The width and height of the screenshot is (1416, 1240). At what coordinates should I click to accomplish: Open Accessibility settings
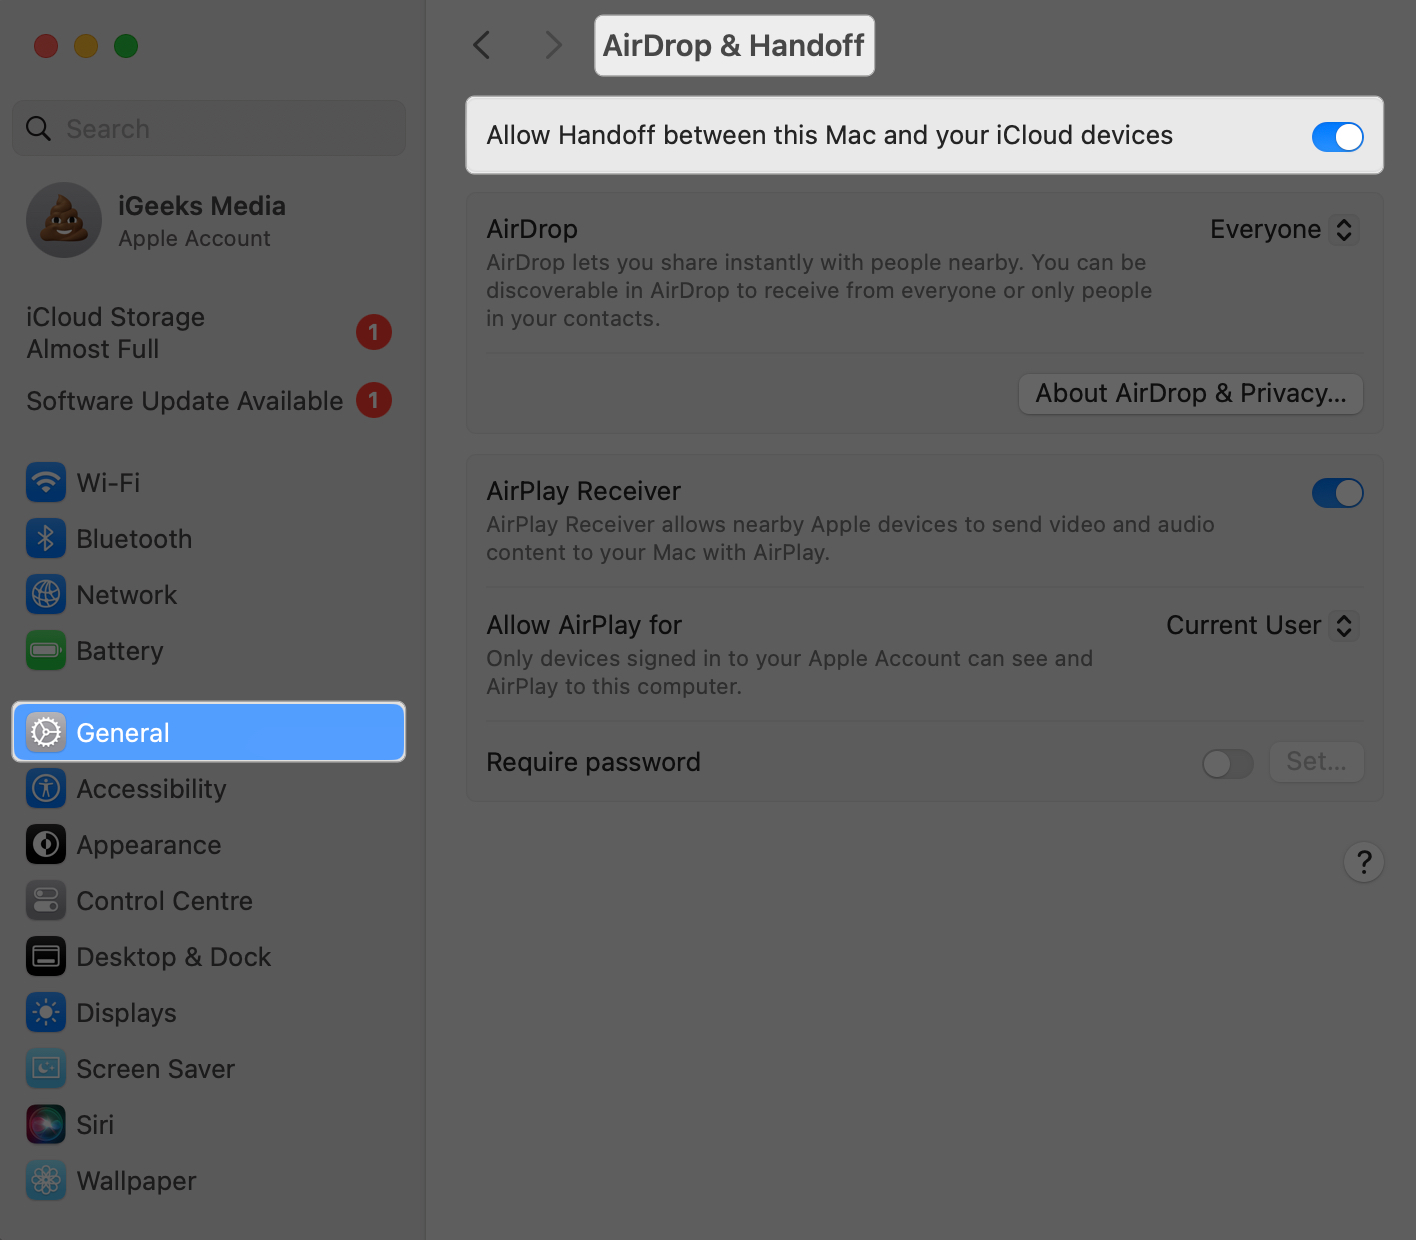click(x=151, y=788)
